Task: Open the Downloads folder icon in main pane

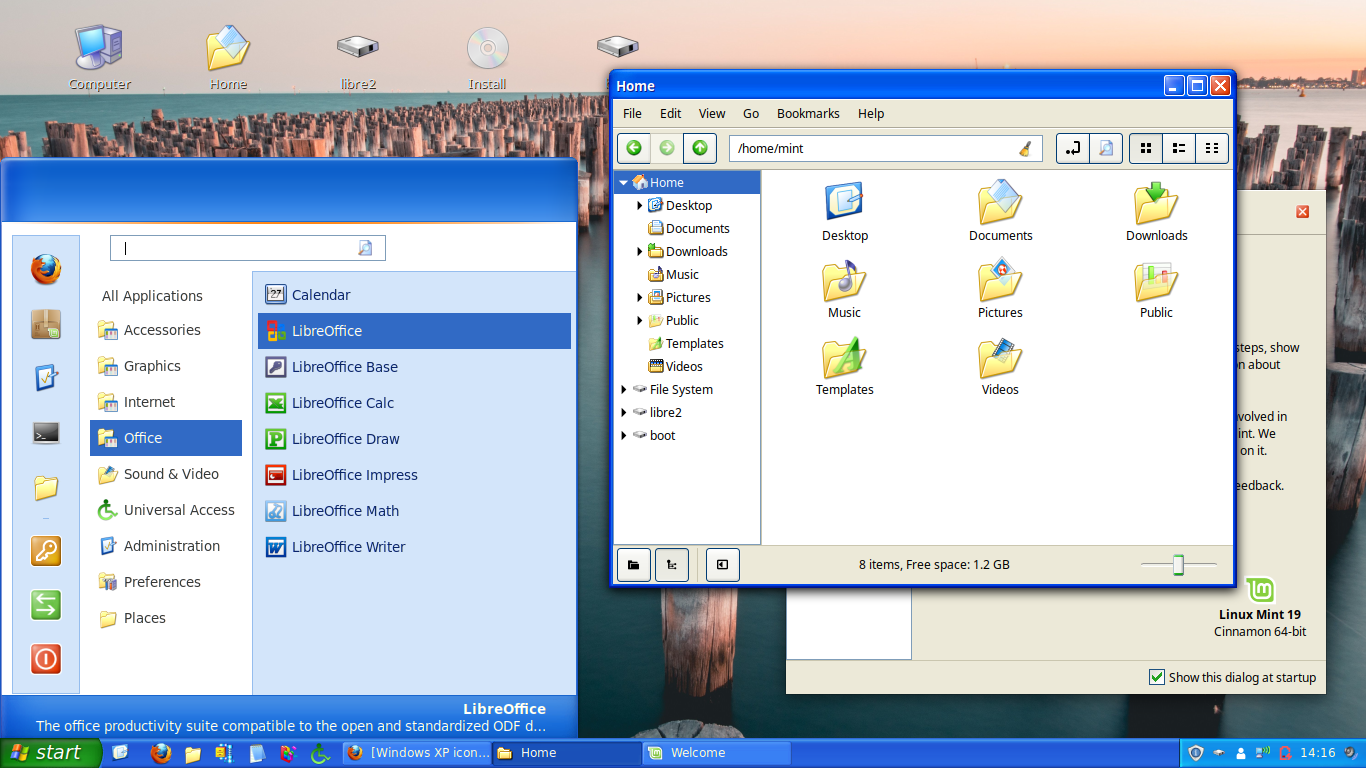Action: 1156,203
